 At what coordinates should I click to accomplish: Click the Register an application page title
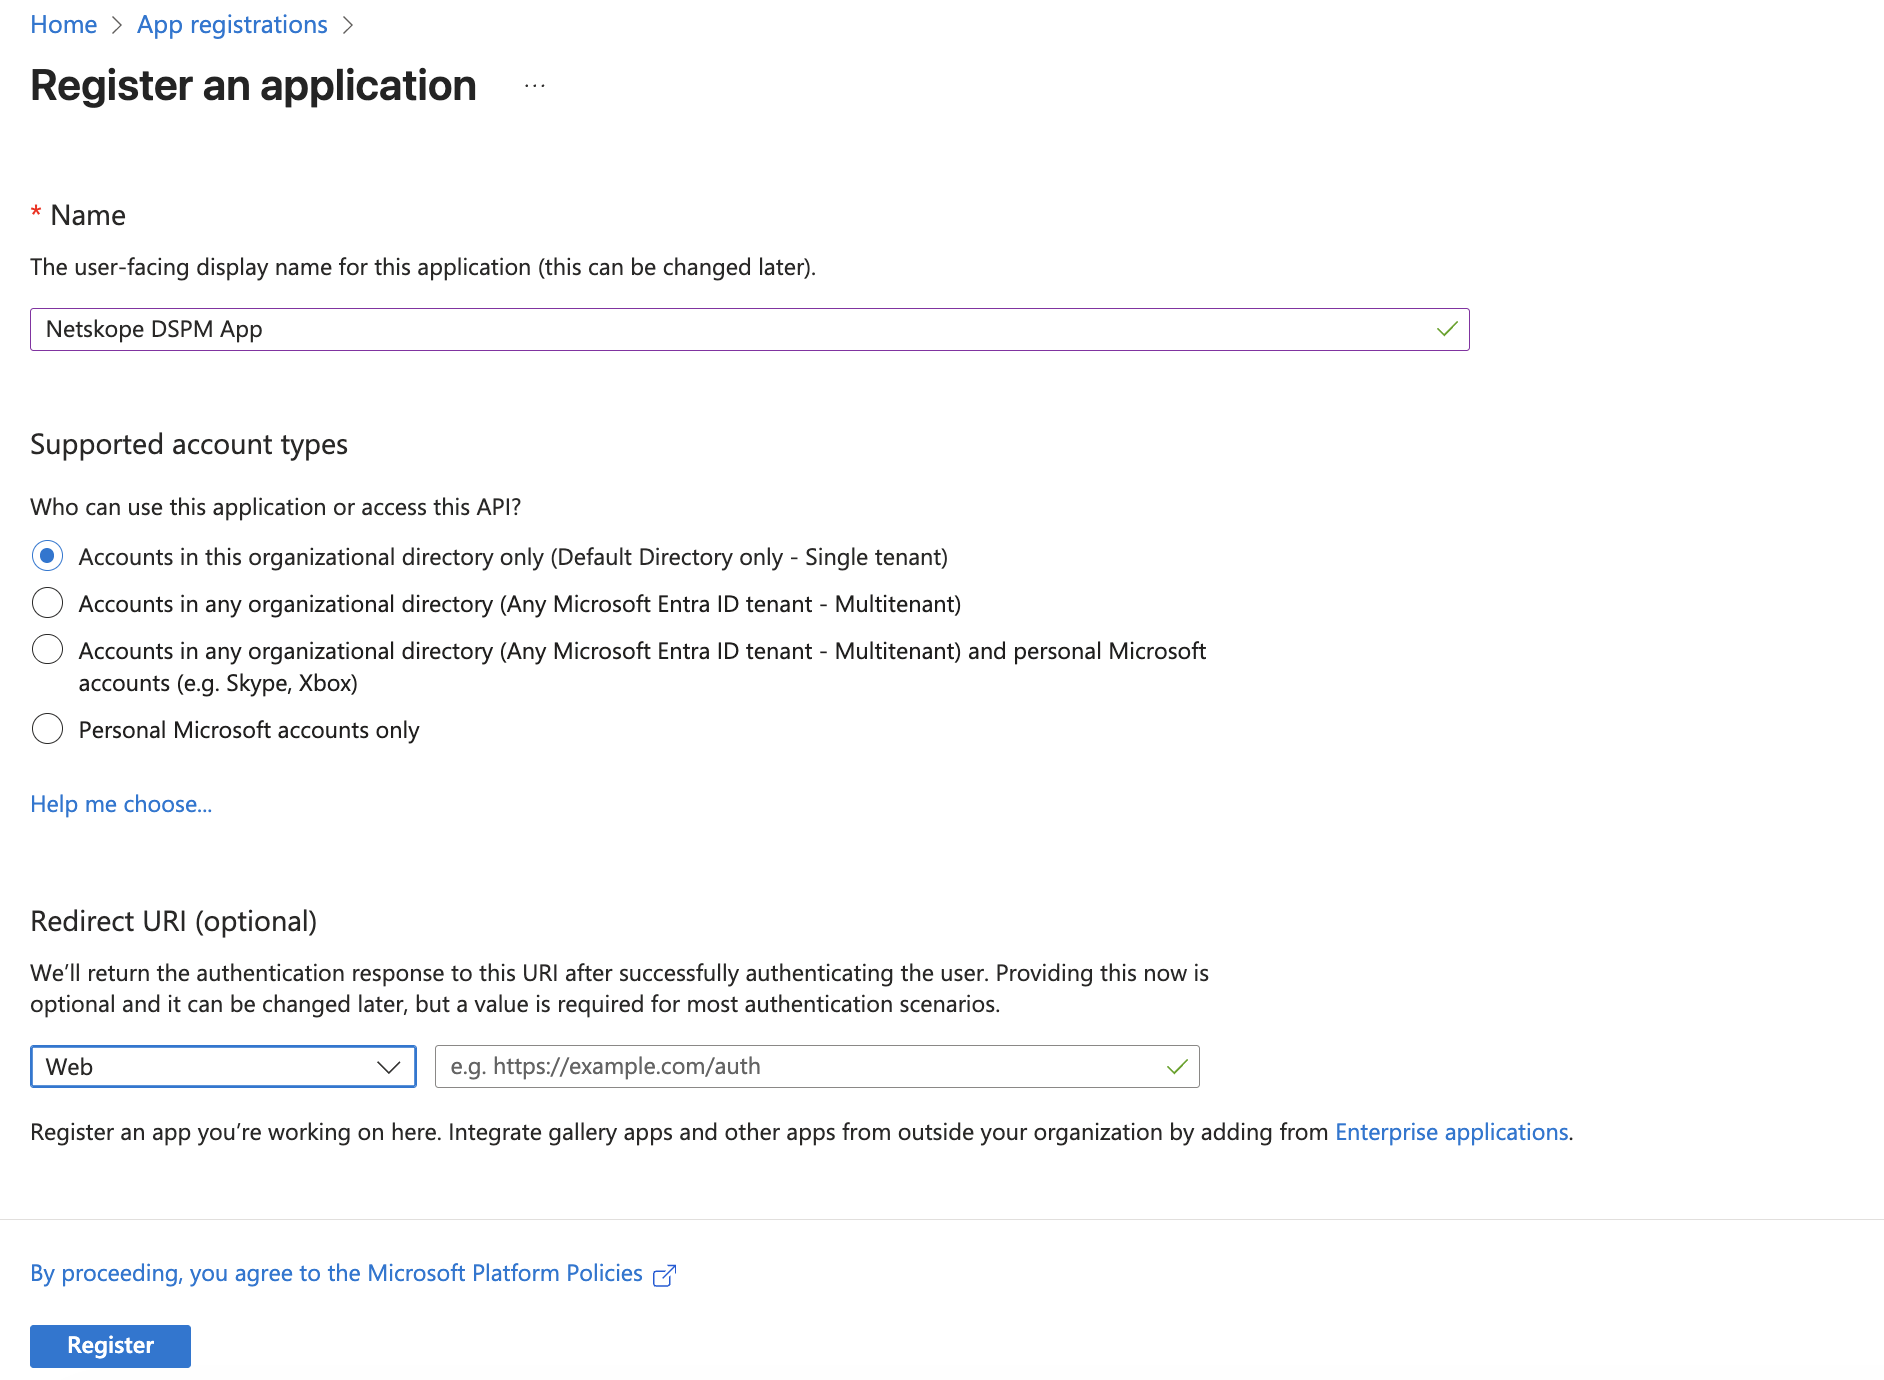tap(253, 86)
